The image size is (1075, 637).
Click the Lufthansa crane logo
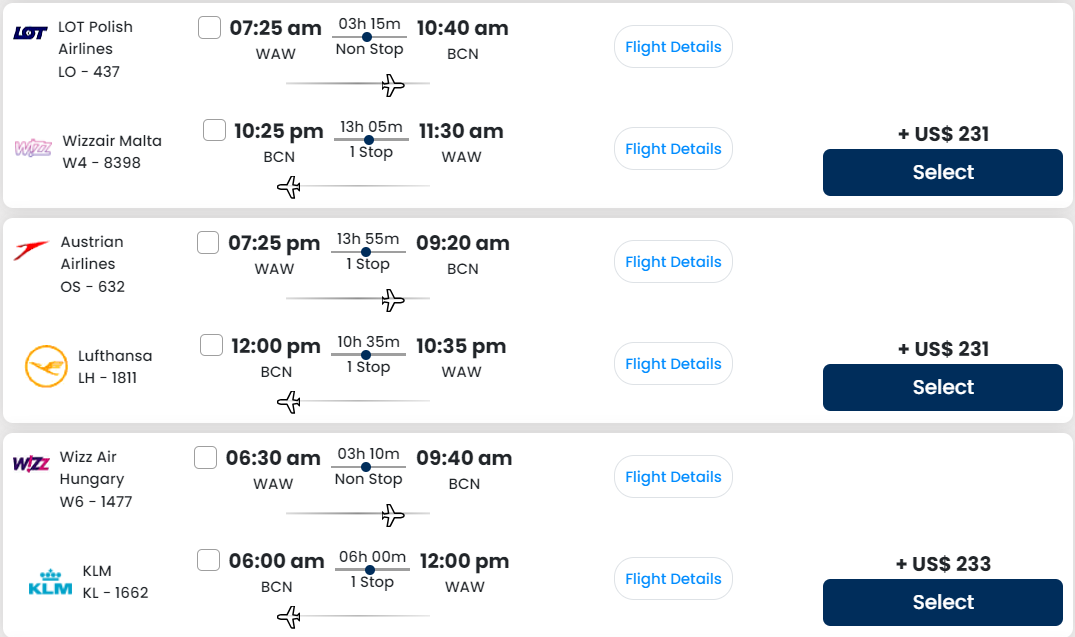[x=46, y=366]
